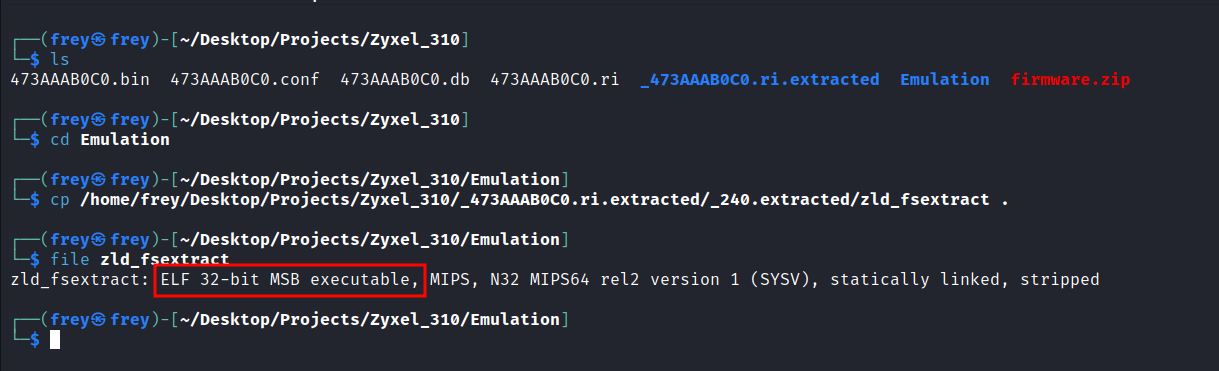Image resolution: width=1219 pixels, height=371 pixels.
Task: Click the firmware.zip file name in ls output
Action: 1070,79
